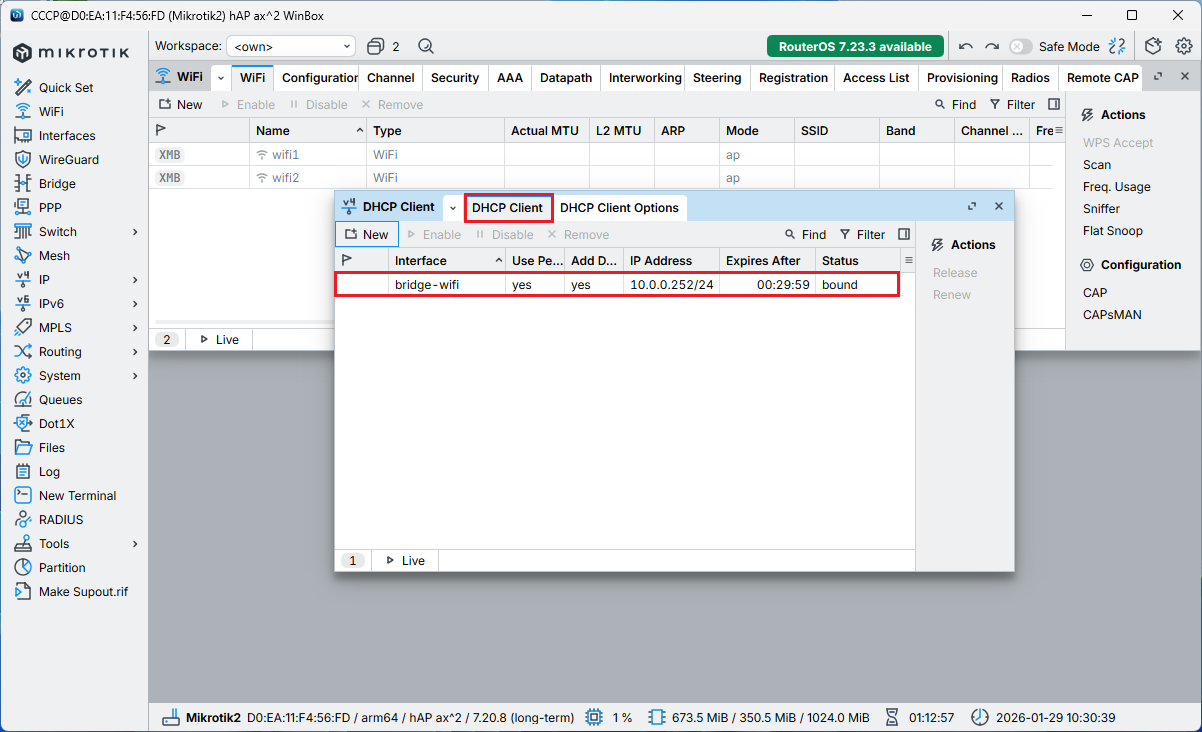Image resolution: width=1202 pixels, height=732 pixels.
Task: Switch to the Channel tab
Action: click(391, 78)
